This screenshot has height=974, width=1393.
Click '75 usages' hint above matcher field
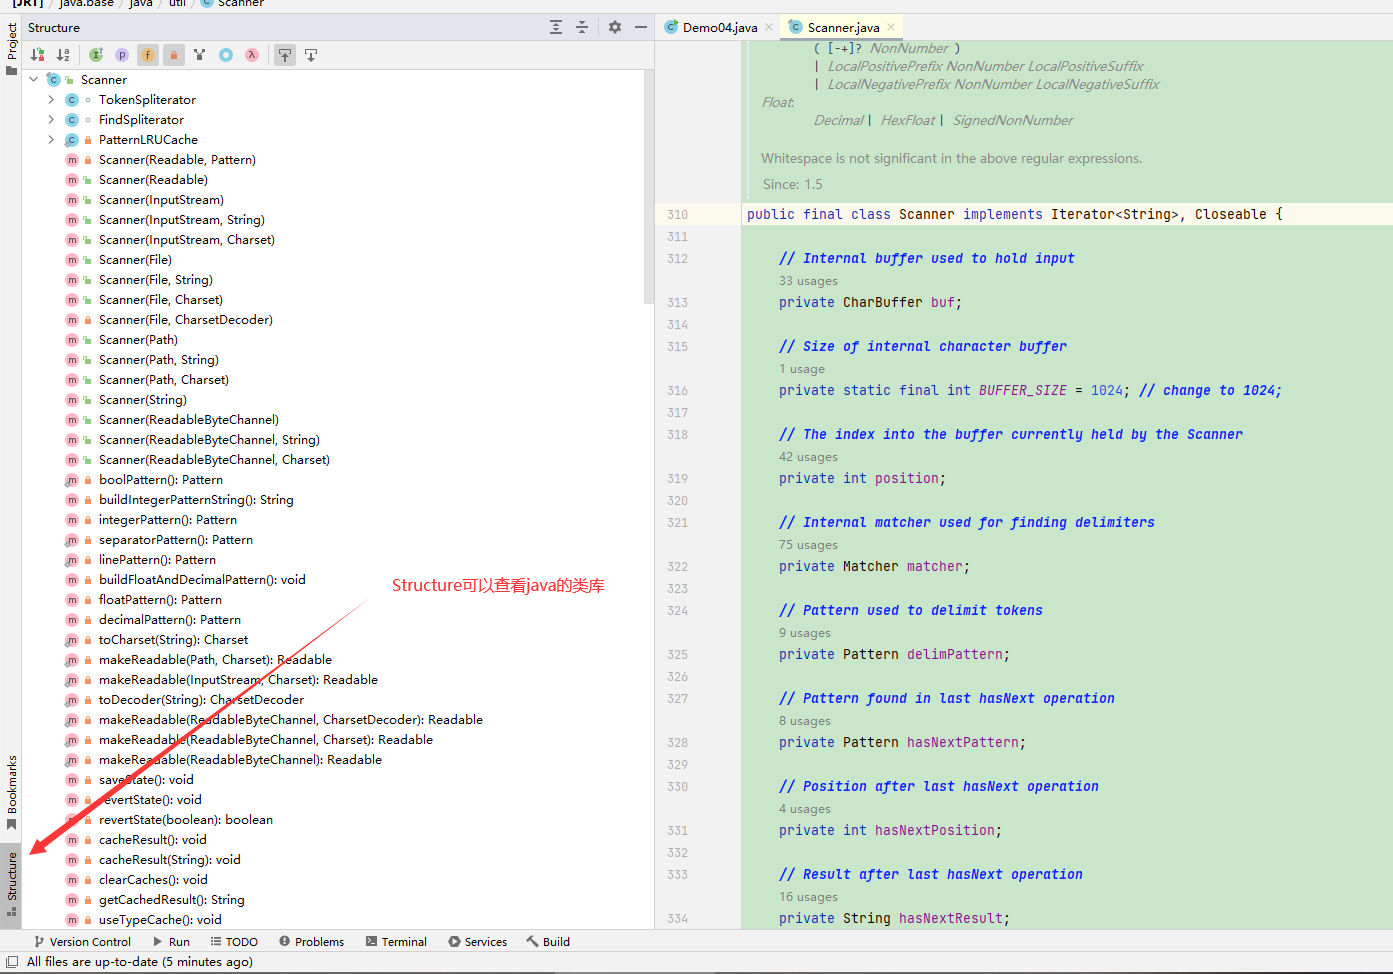pyautogui.click(x=808, y=545)
